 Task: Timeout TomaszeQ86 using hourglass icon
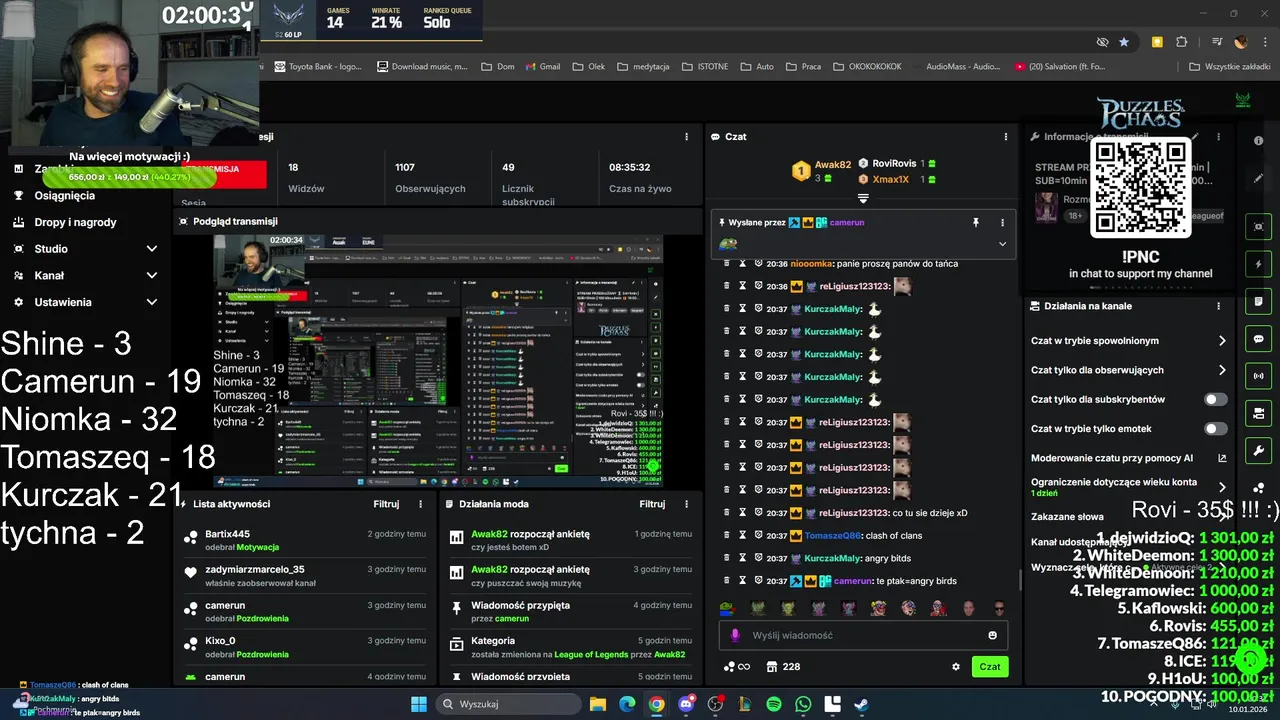743,536
